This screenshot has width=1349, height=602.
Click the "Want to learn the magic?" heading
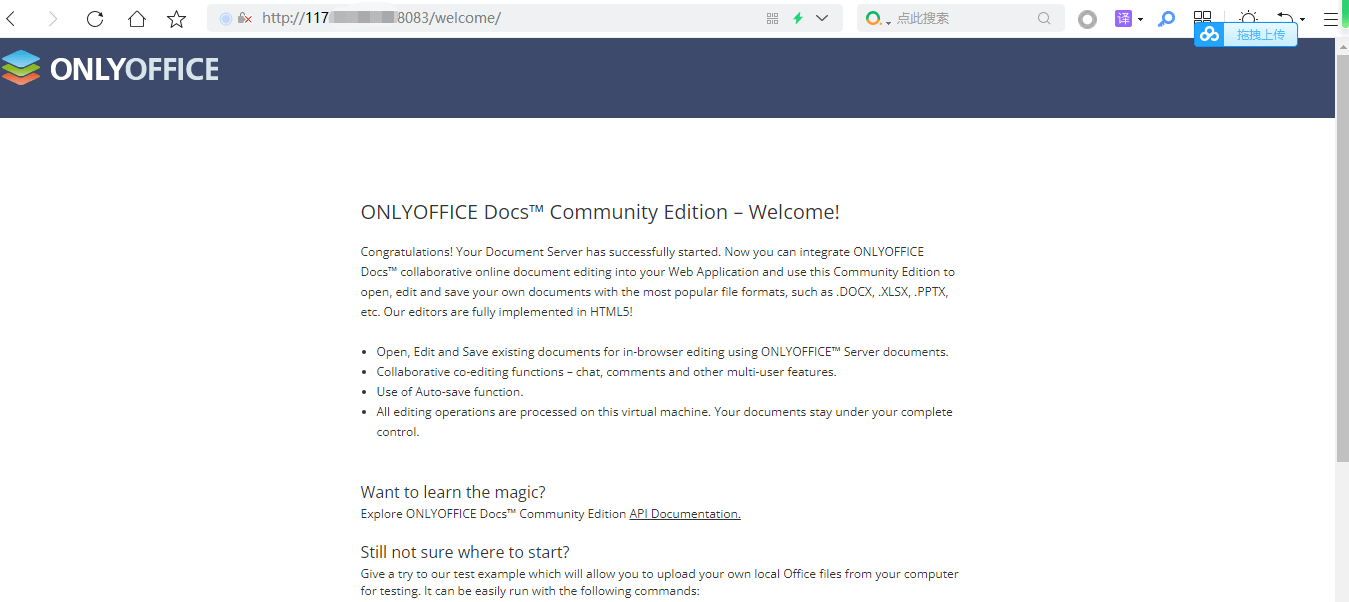(x=453, y=492)
